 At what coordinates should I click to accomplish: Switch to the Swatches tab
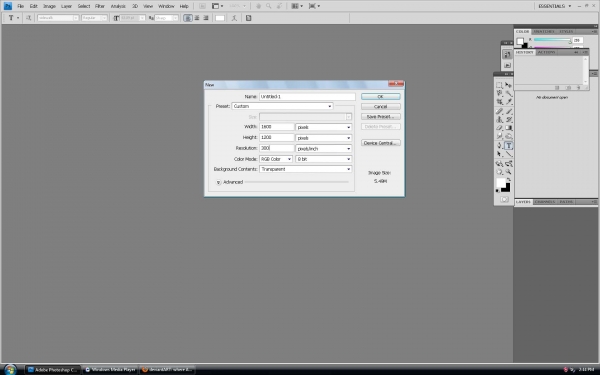click(543, 31)
